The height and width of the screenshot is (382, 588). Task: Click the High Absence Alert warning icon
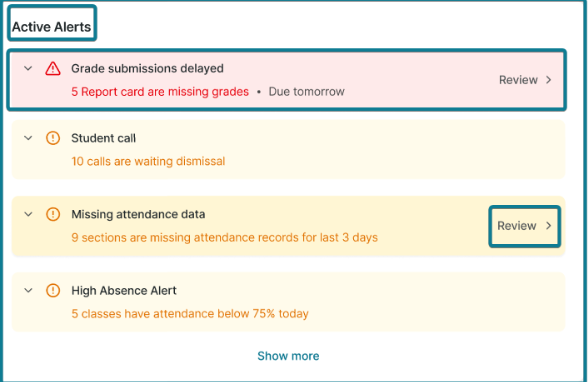tap(53, 291)
